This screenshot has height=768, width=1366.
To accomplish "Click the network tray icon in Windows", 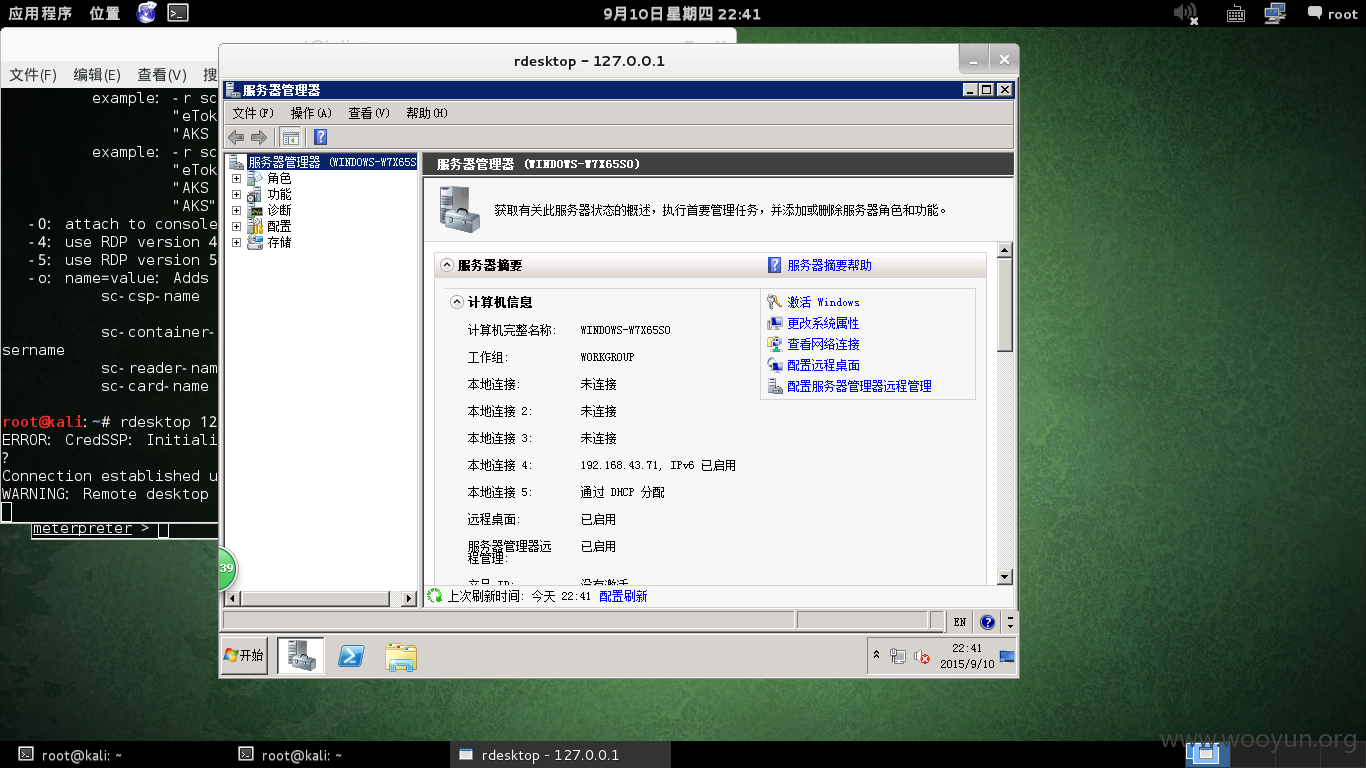I will [898, 657].
